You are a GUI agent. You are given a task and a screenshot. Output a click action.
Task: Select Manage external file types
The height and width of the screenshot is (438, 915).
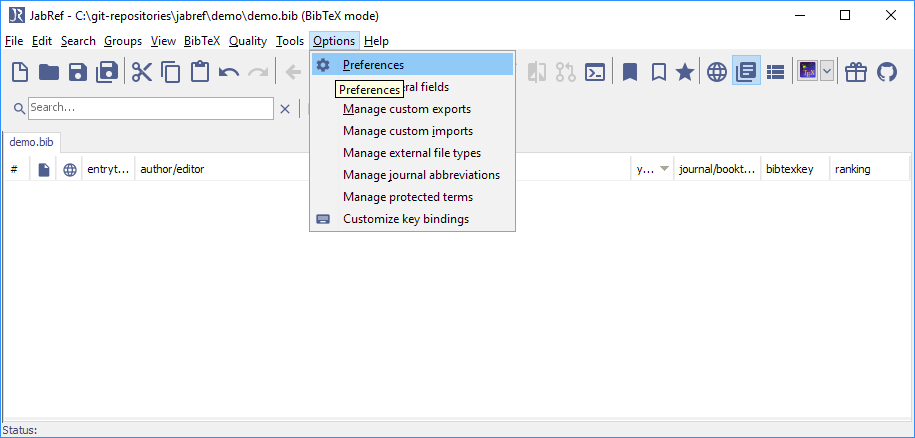click(x=412, y=153)
